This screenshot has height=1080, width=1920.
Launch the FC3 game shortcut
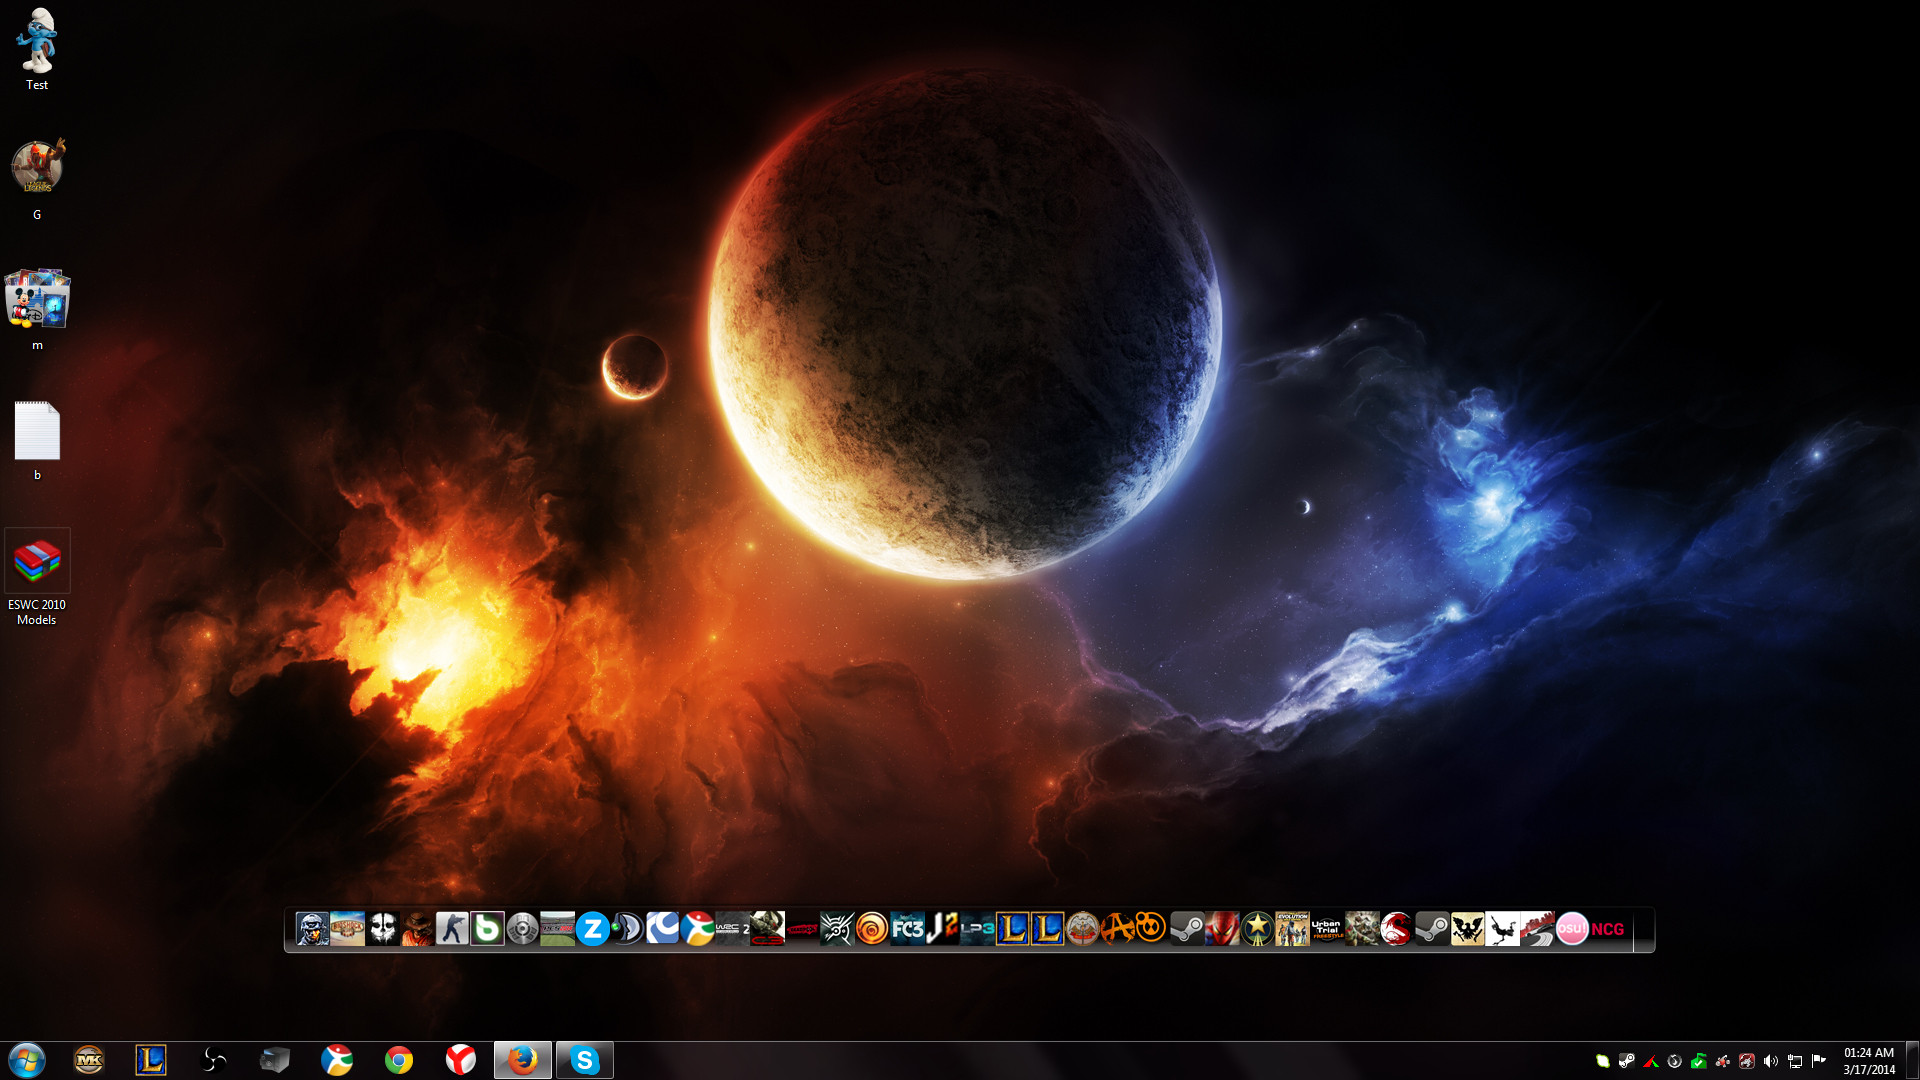coord(907,929)
